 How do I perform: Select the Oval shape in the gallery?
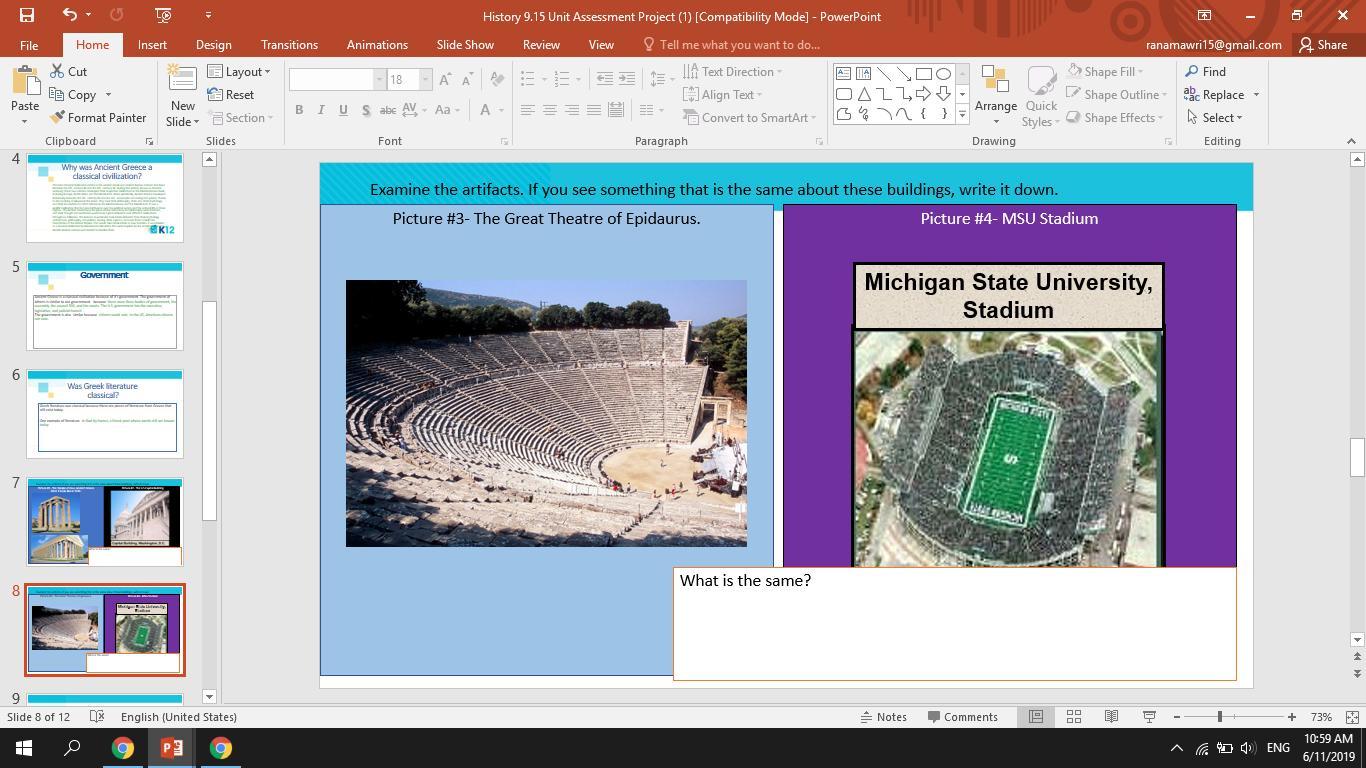point(943,73)
